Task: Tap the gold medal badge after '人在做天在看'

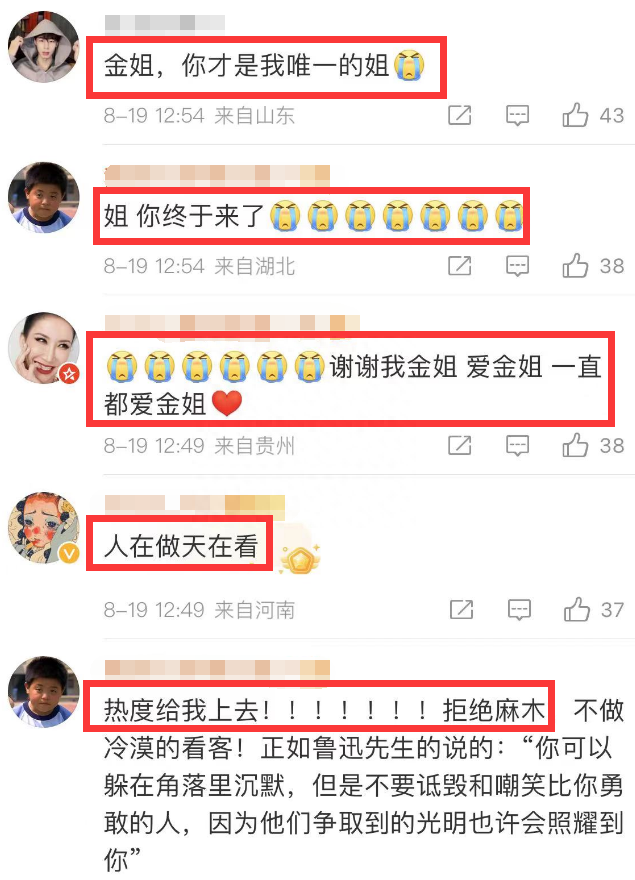Action: pyautogui.click(x=301, y=557)
